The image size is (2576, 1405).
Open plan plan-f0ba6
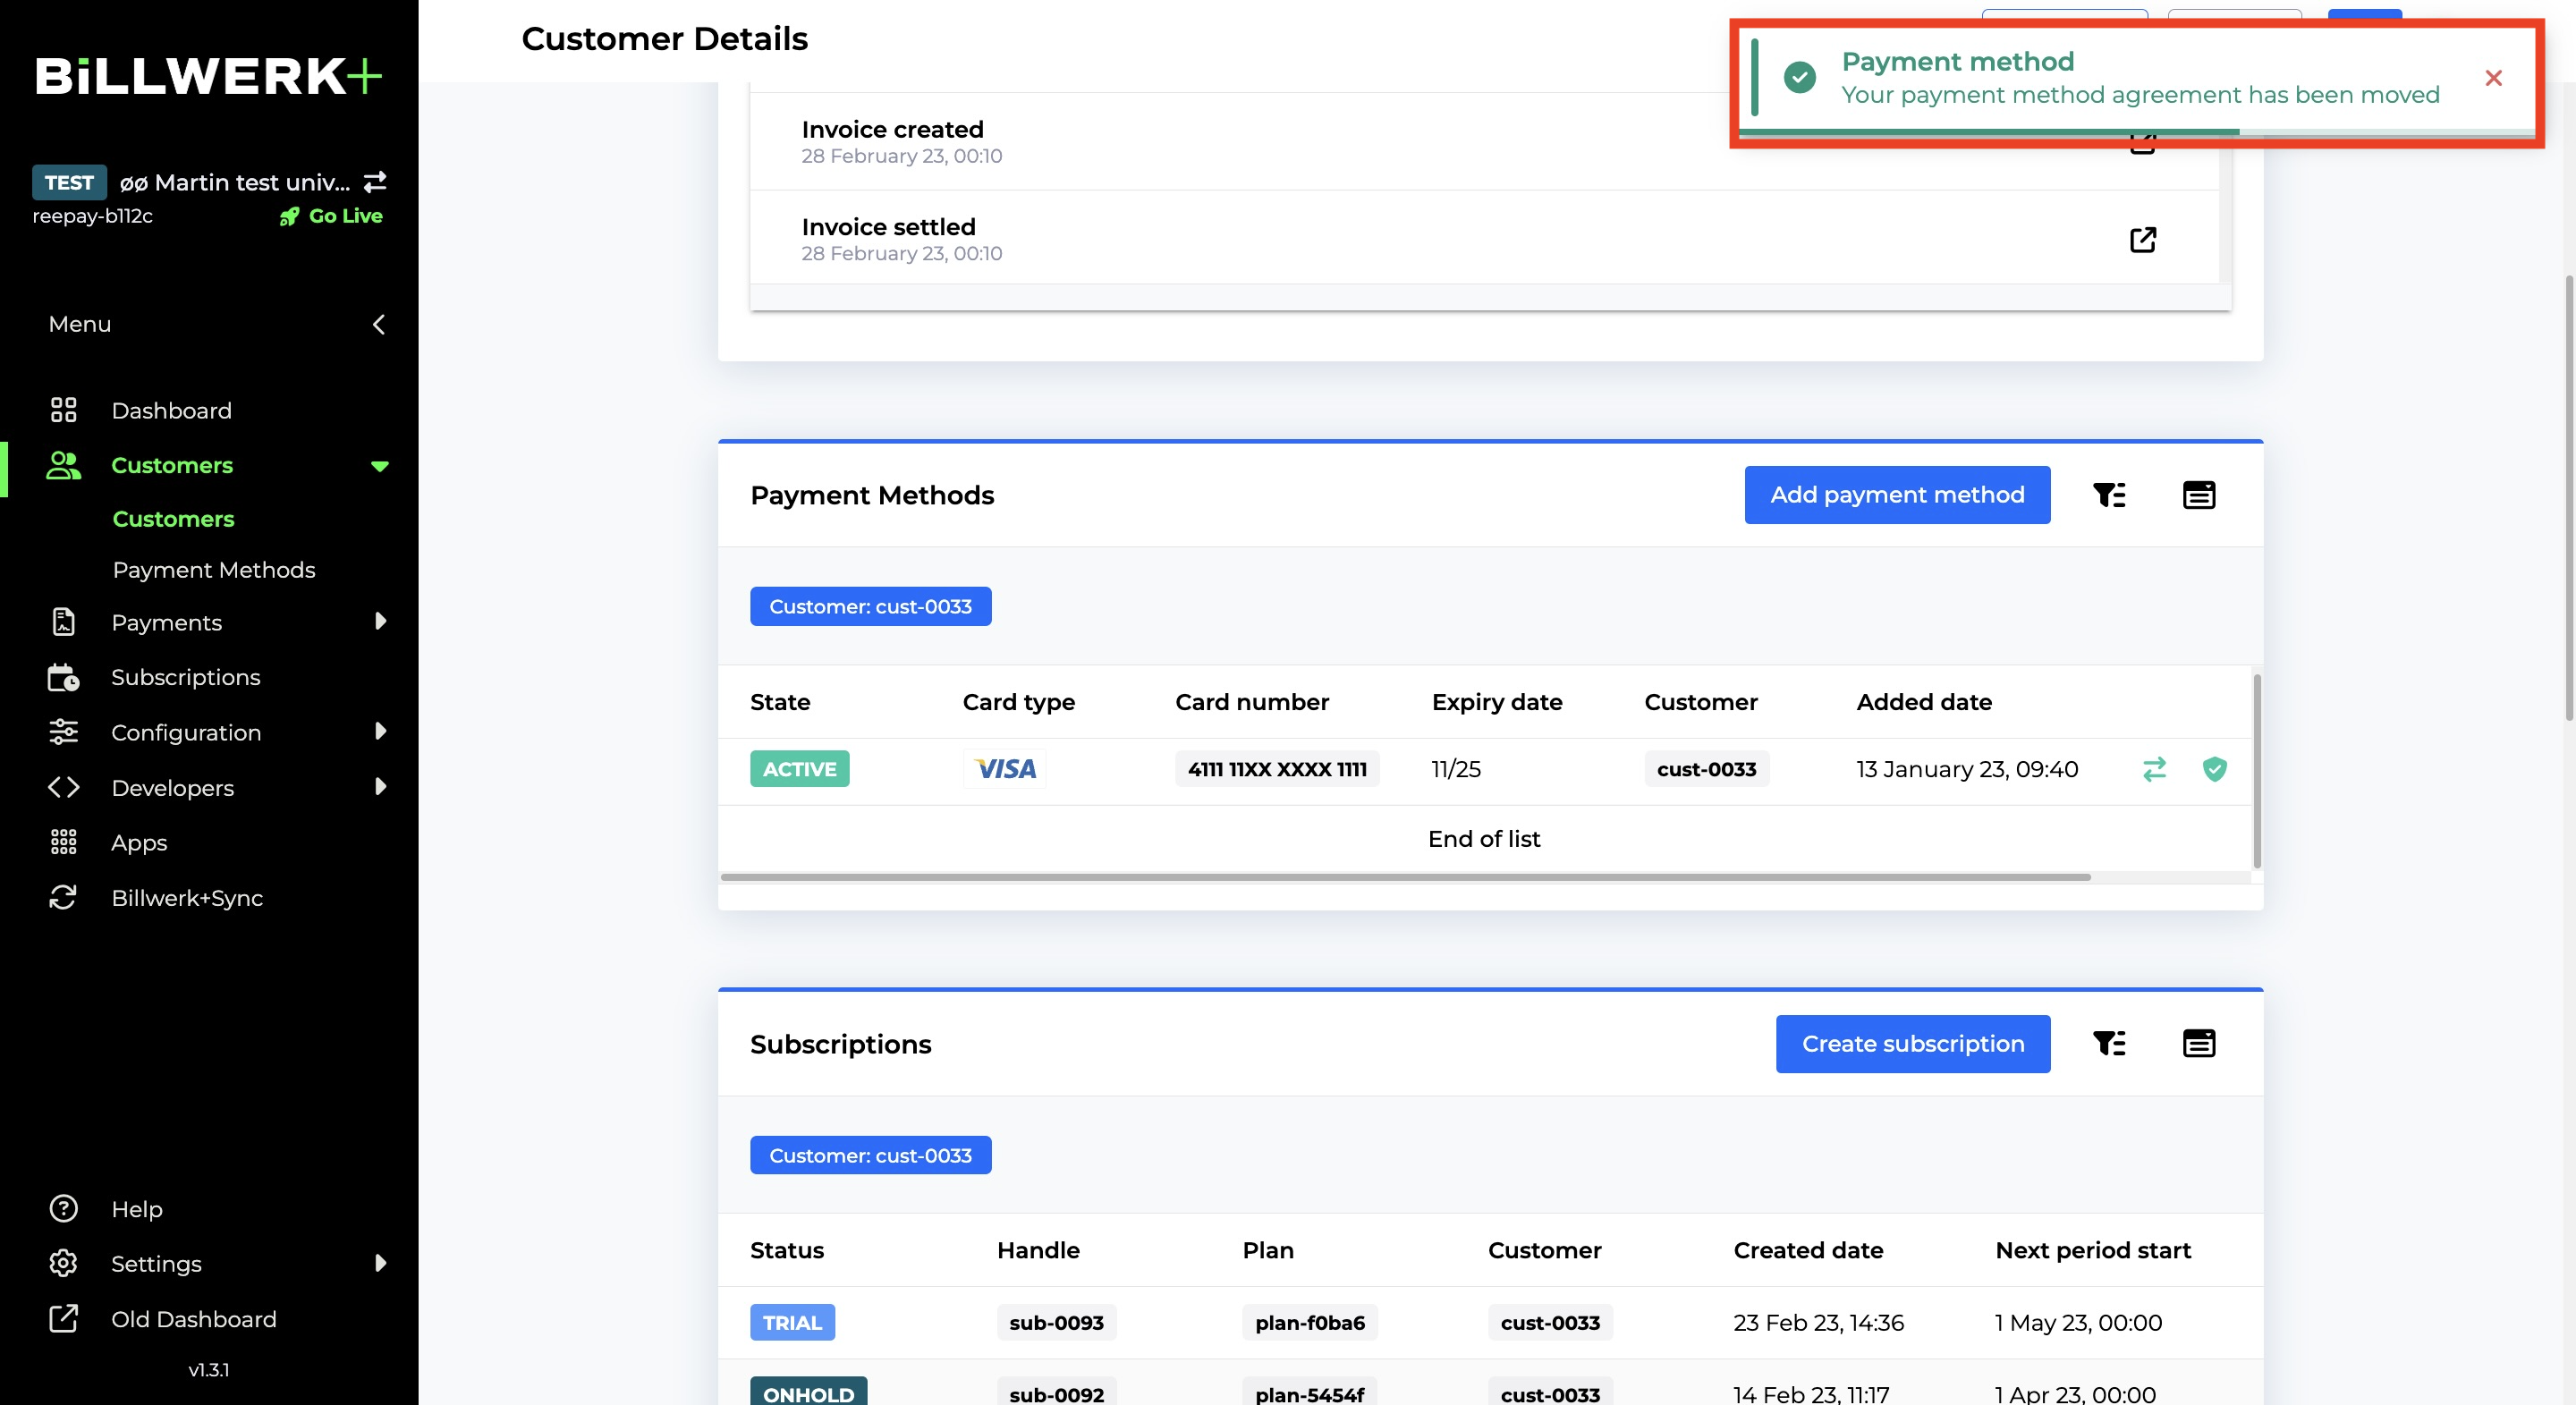click(x=1310, y=1323)
